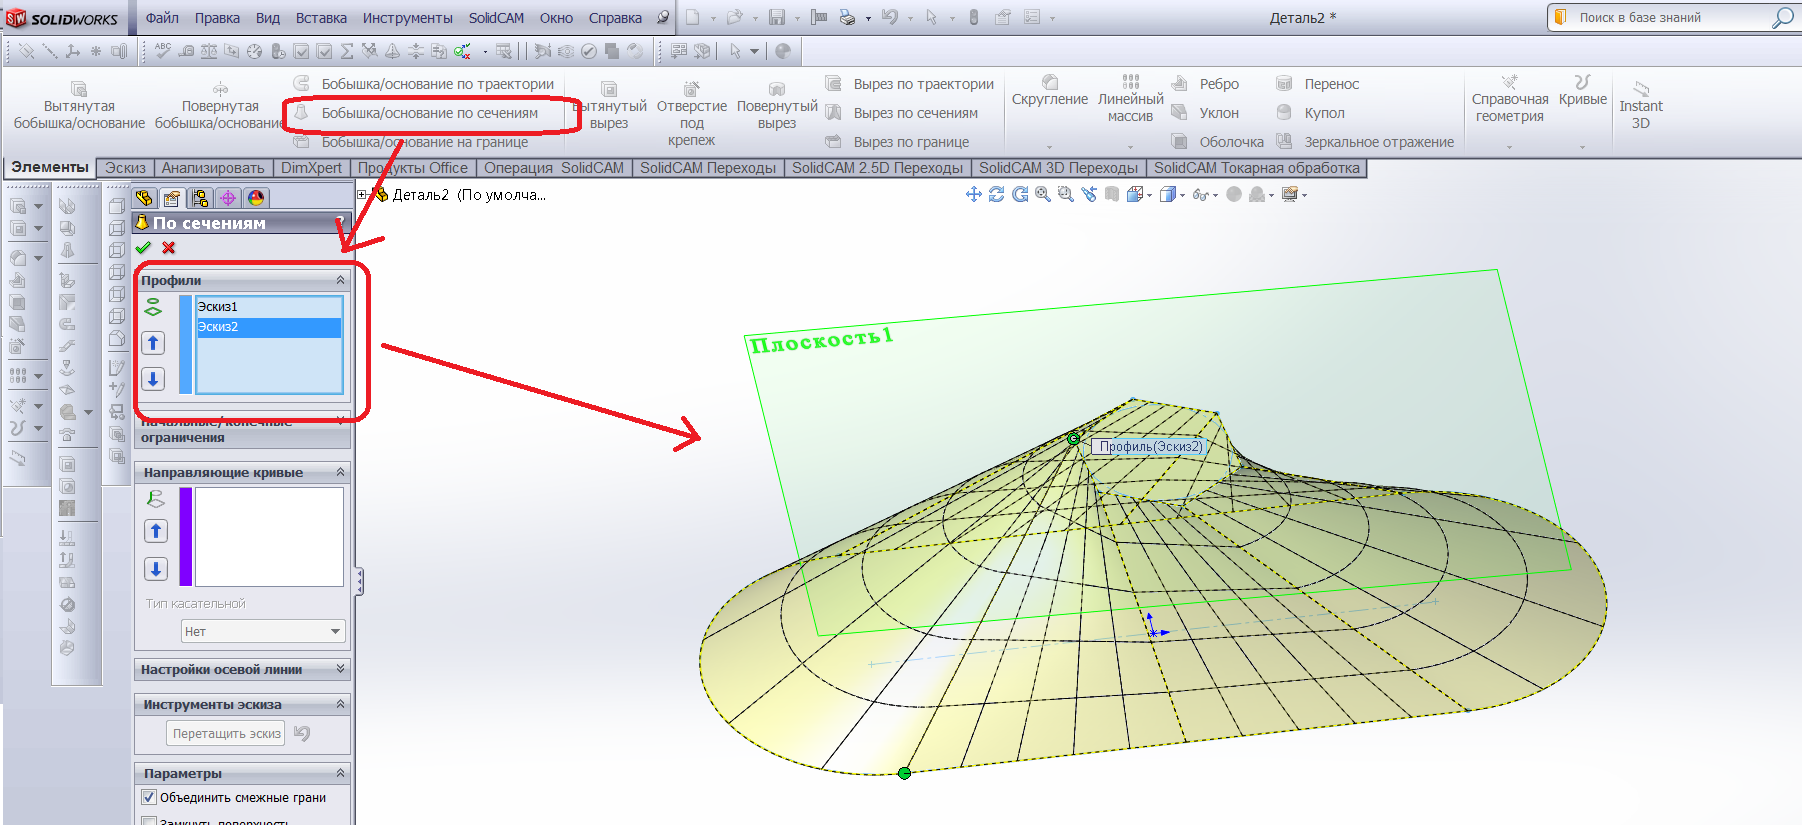Open the Вставка menu

click(x=321, y=18)
